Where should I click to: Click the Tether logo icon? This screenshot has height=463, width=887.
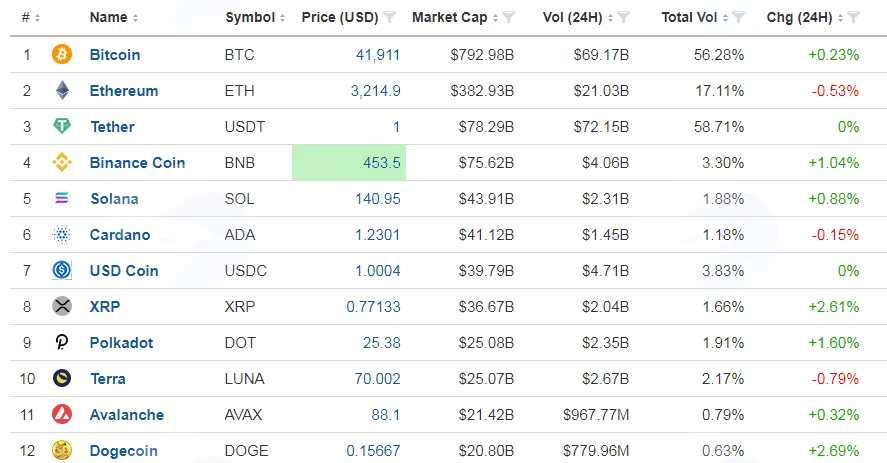(x=62, y=126)
